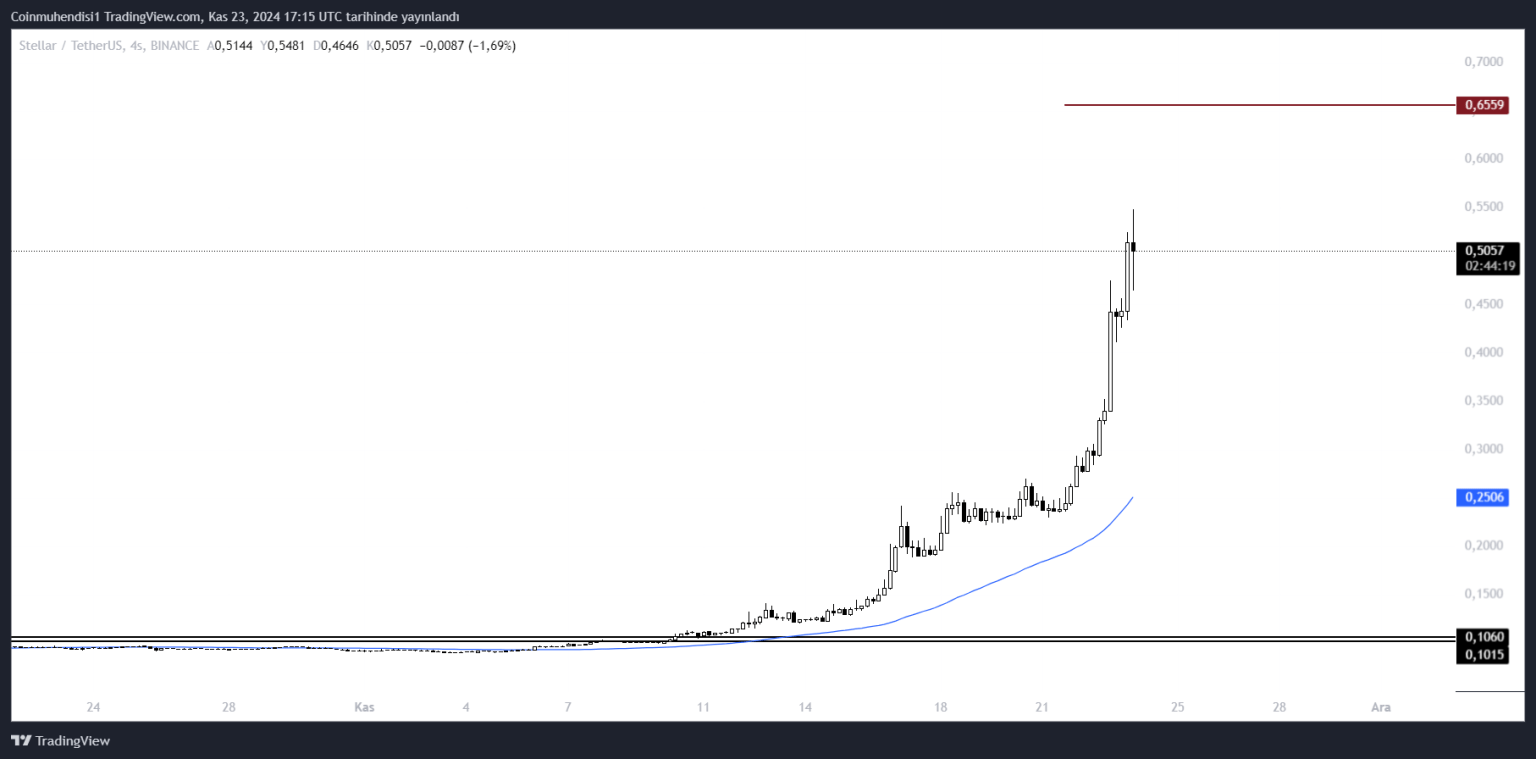Image resolution: width=1536 pixels, height=759 pixels.
Task: Click the 24 date label on time axis
Action: coord(93,707)
